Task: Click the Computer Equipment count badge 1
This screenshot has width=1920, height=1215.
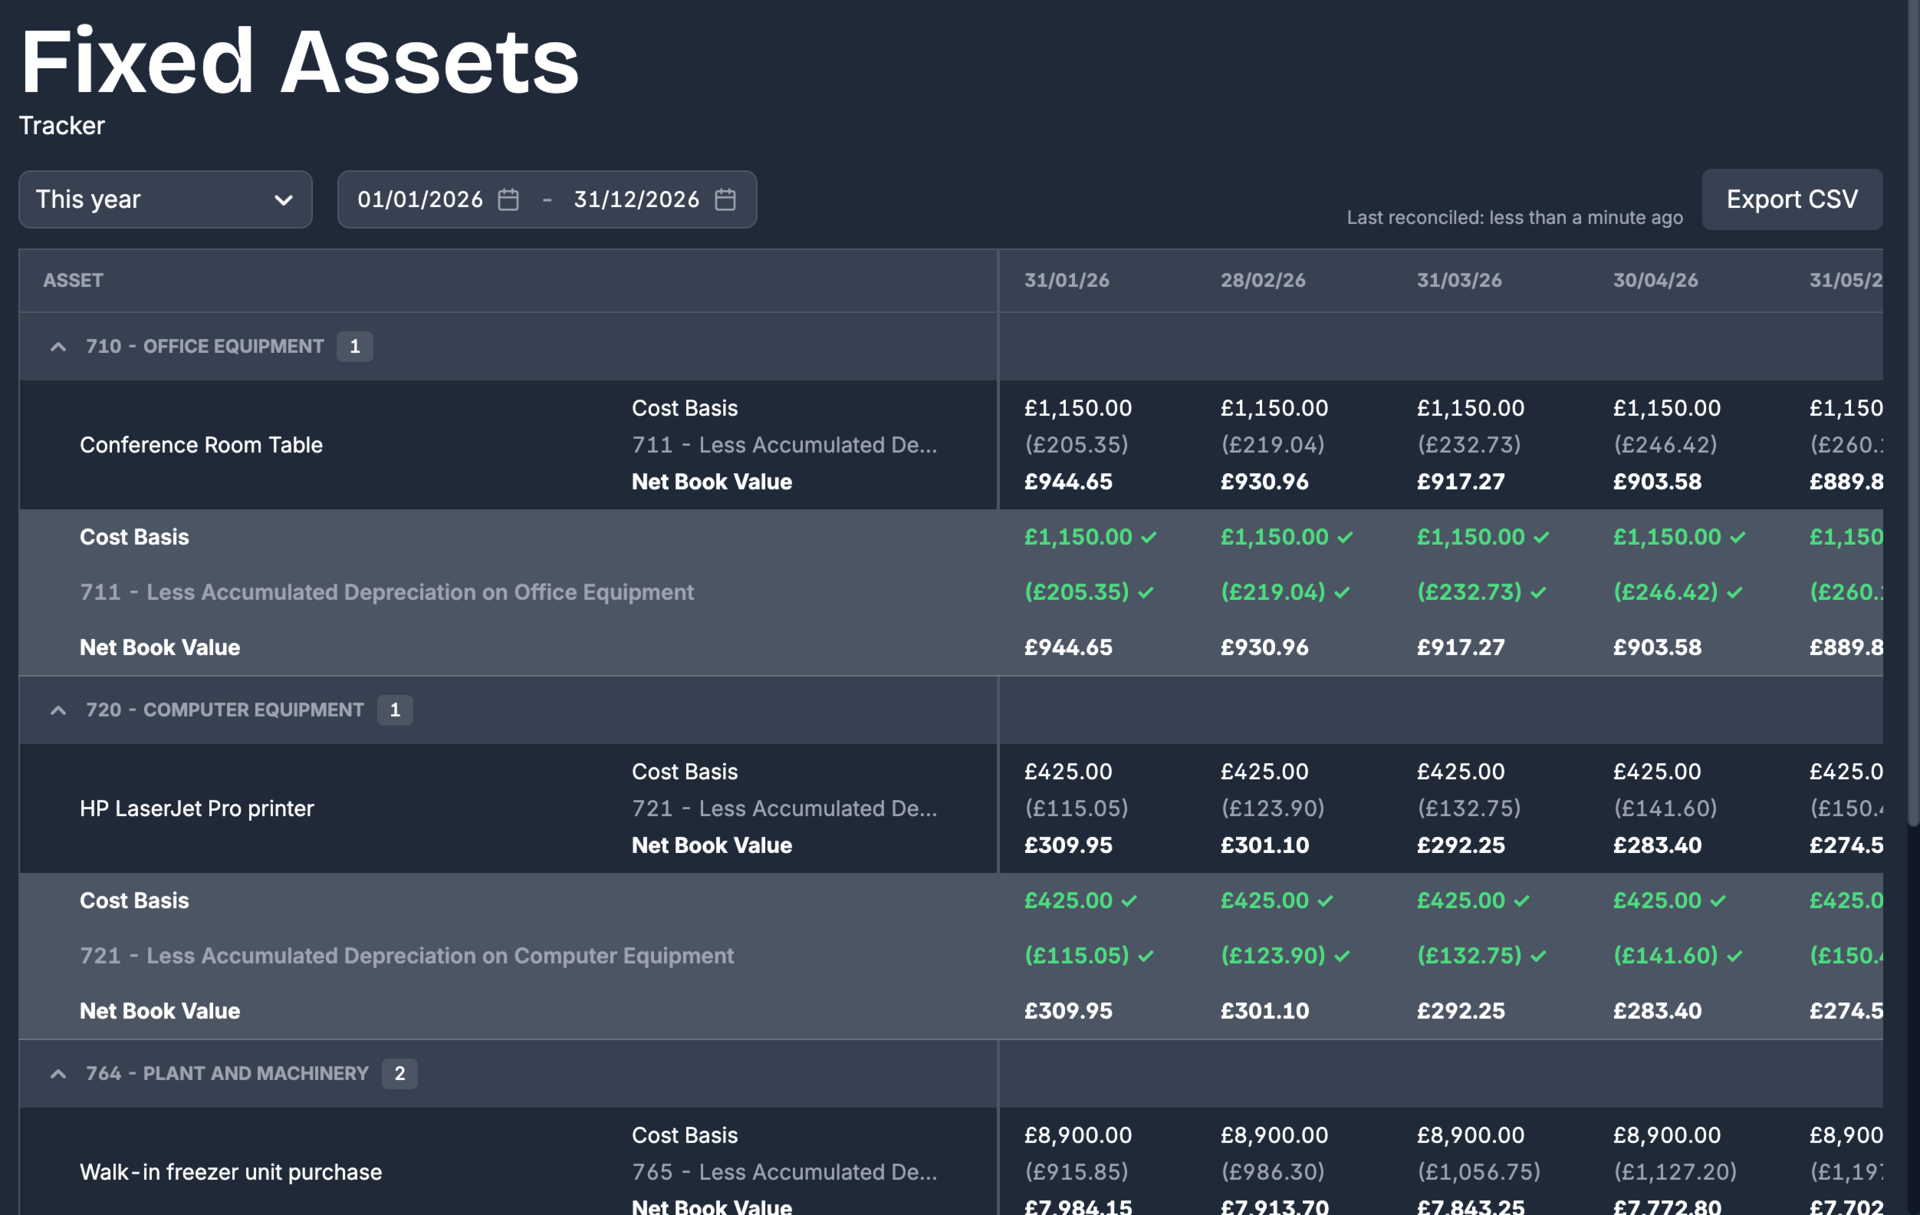Action: [x=395, y=710]
